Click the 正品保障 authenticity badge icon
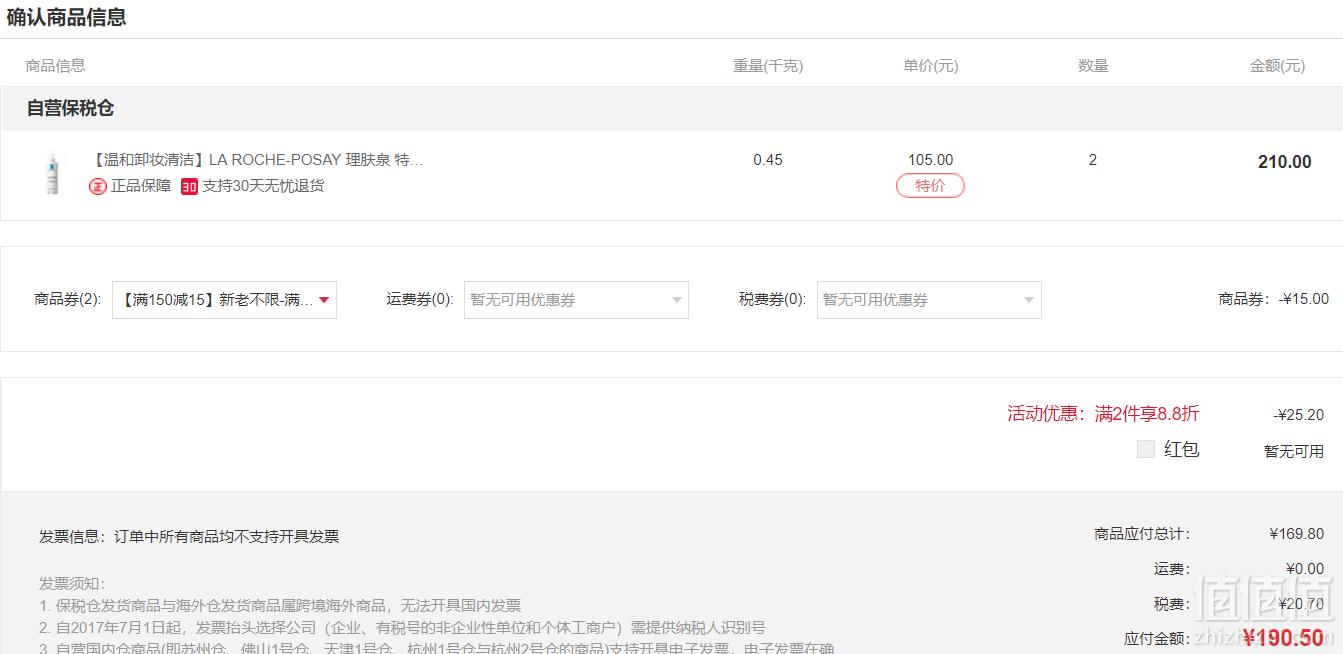The height and width of the screenshot is (654, 1343). (x=98, y=186)
